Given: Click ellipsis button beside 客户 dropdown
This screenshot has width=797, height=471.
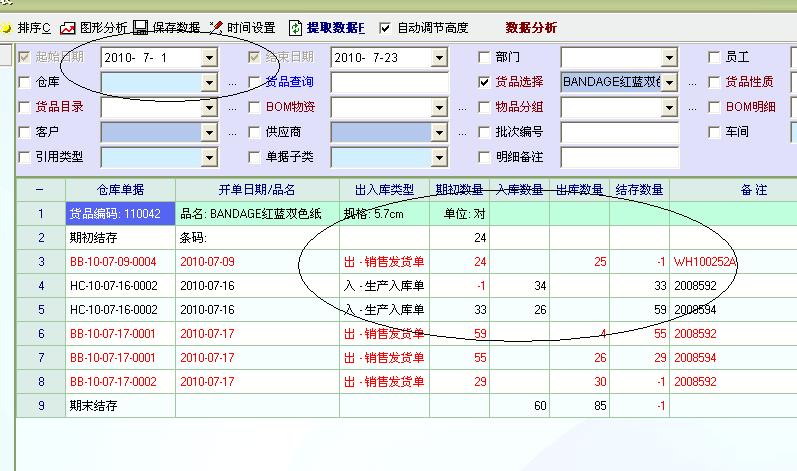Looking at the screenshot, I should [x=232, y=132].
